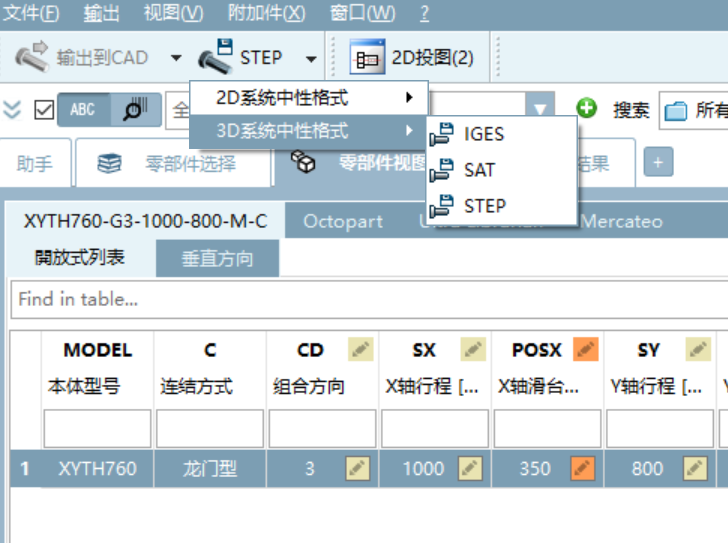The image size is (728, 543).
Task: Click the 搜索 button
Action: coord(630,110)
